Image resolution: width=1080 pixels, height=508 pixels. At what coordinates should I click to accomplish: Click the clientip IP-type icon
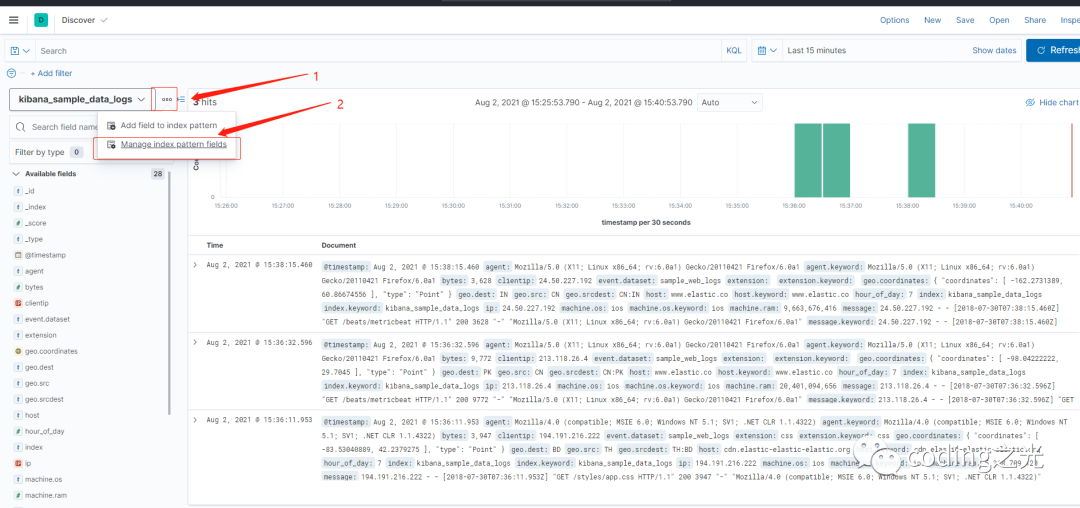click(18, 303)
